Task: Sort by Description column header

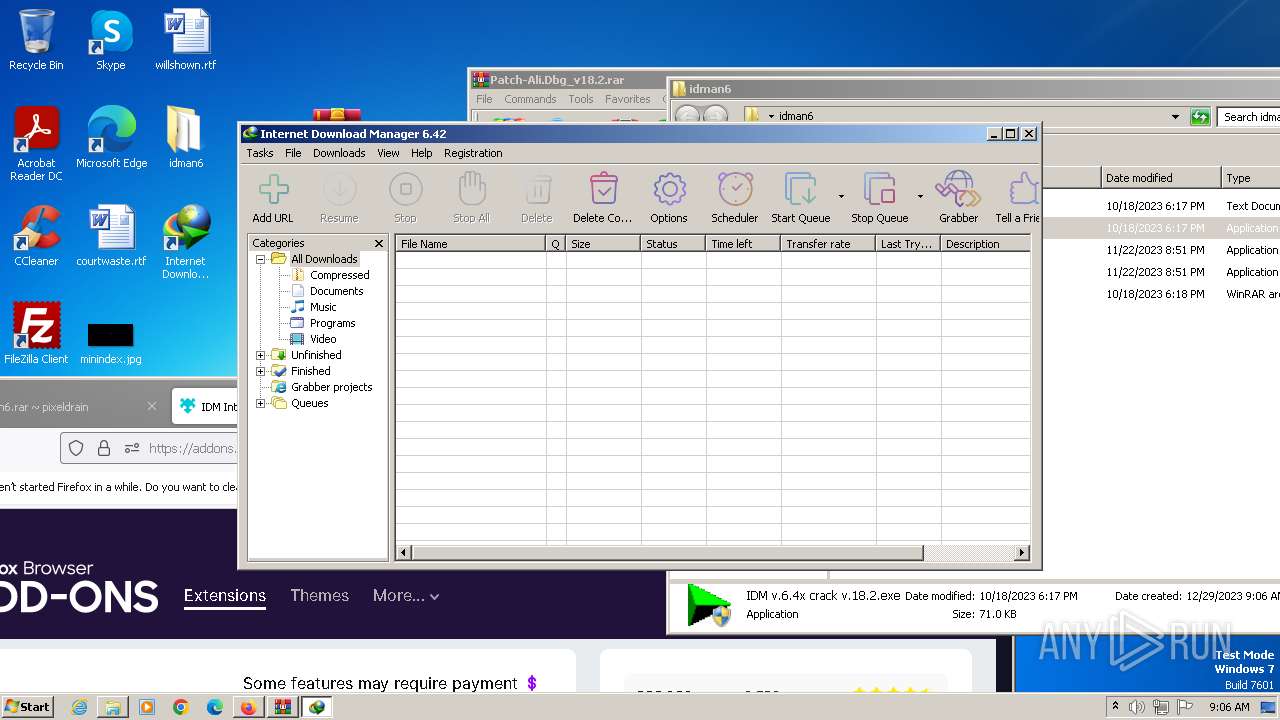Action: tap(985, 244)
